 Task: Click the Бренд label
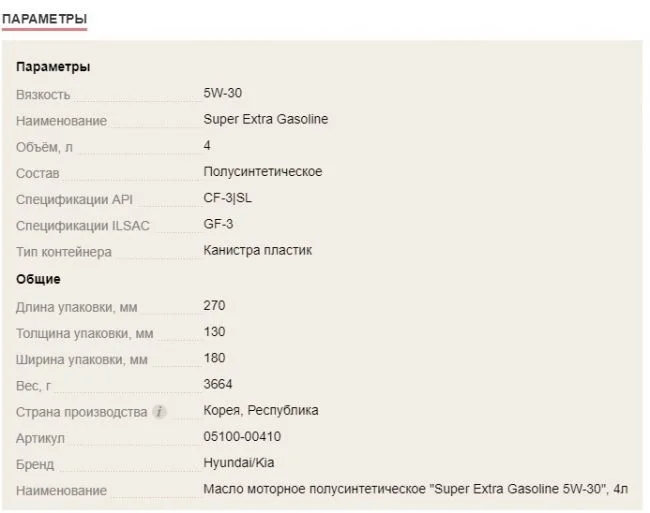35,465
